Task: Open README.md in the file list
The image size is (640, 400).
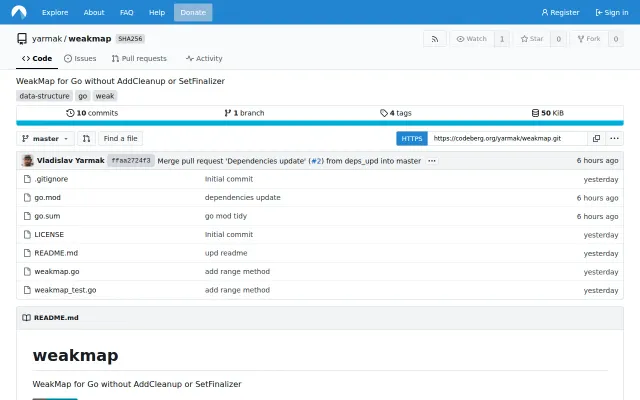Action: (x=56, y=253)
